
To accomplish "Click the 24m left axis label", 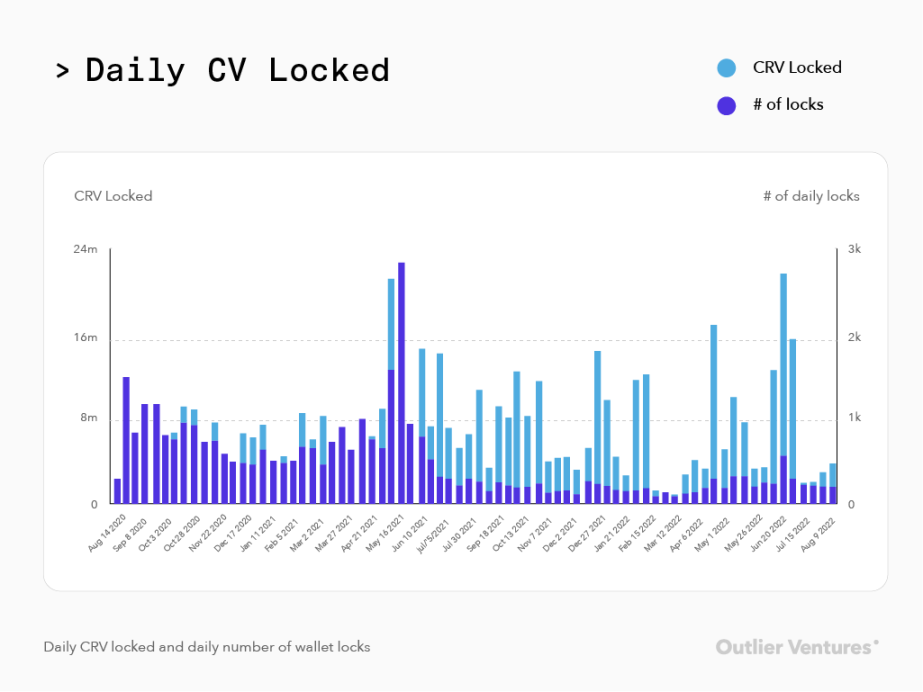I will (x=85, y=249).
